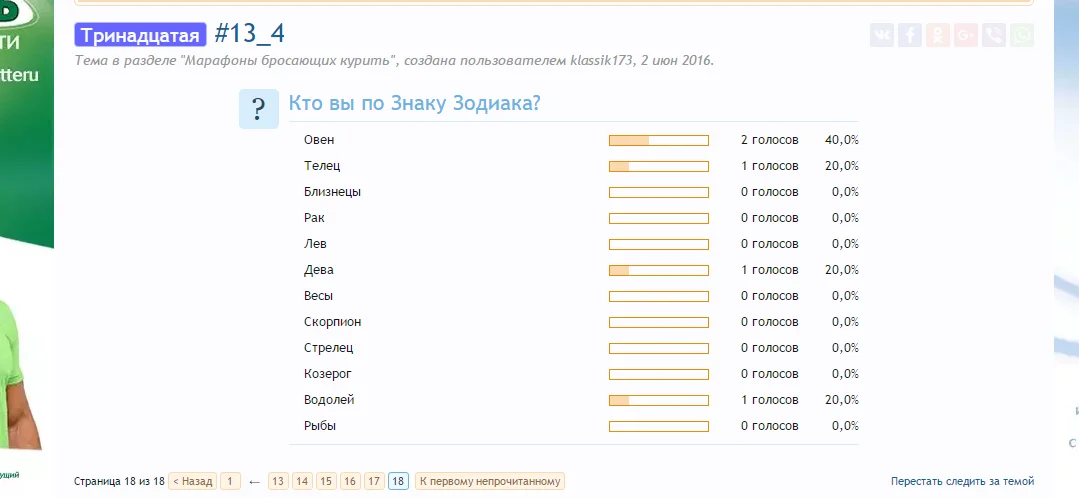Open user klassik173's profile link

click(601, 61)
